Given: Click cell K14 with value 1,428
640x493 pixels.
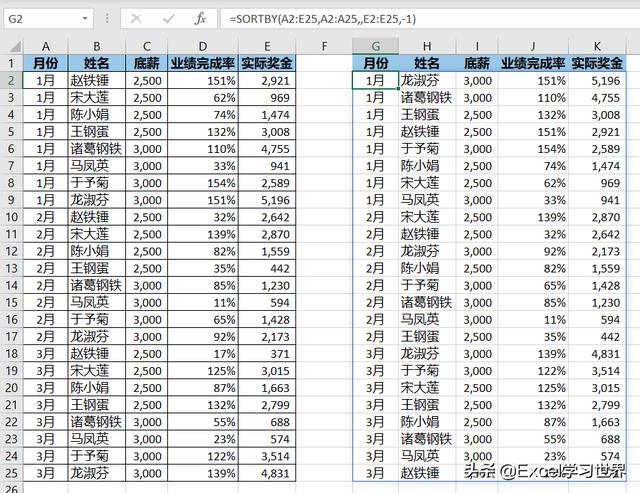Looking at the screenshot, I should [597, 286].
